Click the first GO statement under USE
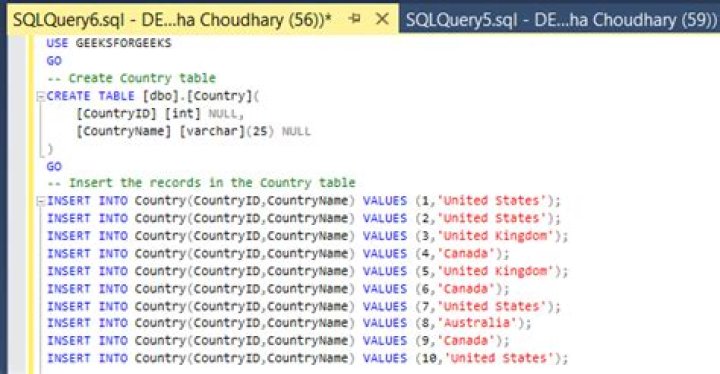 [x=54, y=61]
